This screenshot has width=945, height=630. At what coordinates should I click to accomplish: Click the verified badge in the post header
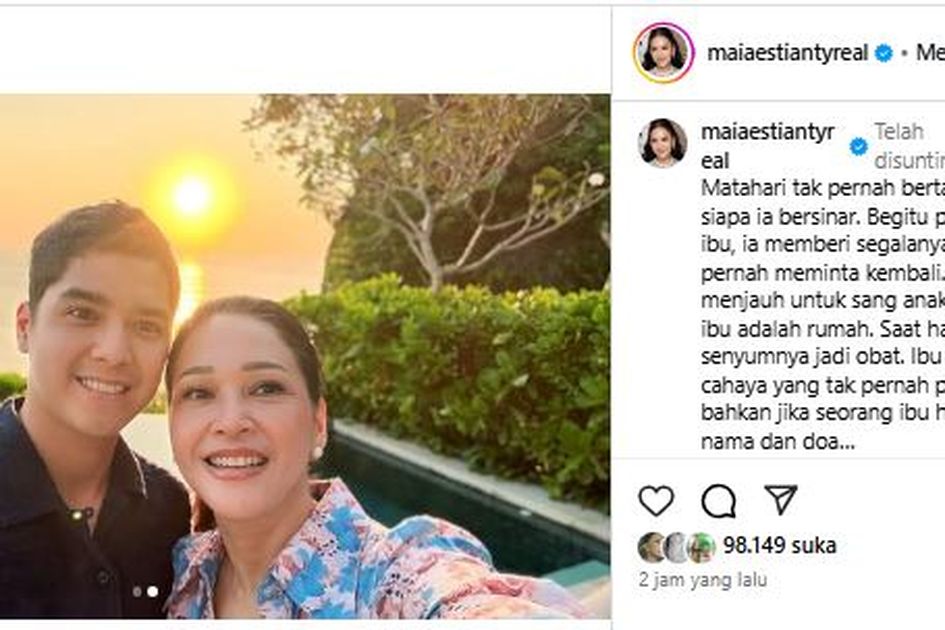pos(884,53)
